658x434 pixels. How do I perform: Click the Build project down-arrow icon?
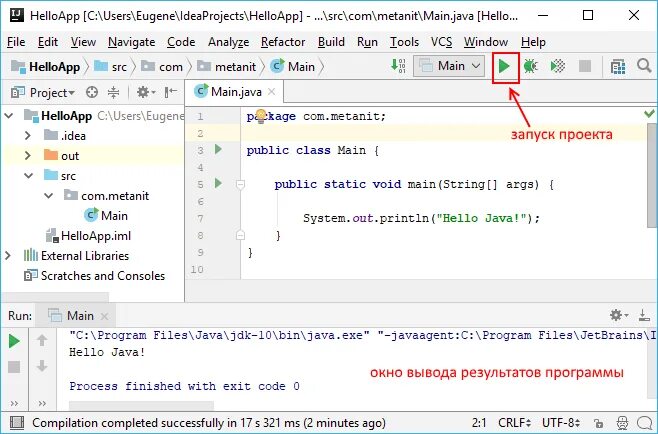[x=398, y=66]
